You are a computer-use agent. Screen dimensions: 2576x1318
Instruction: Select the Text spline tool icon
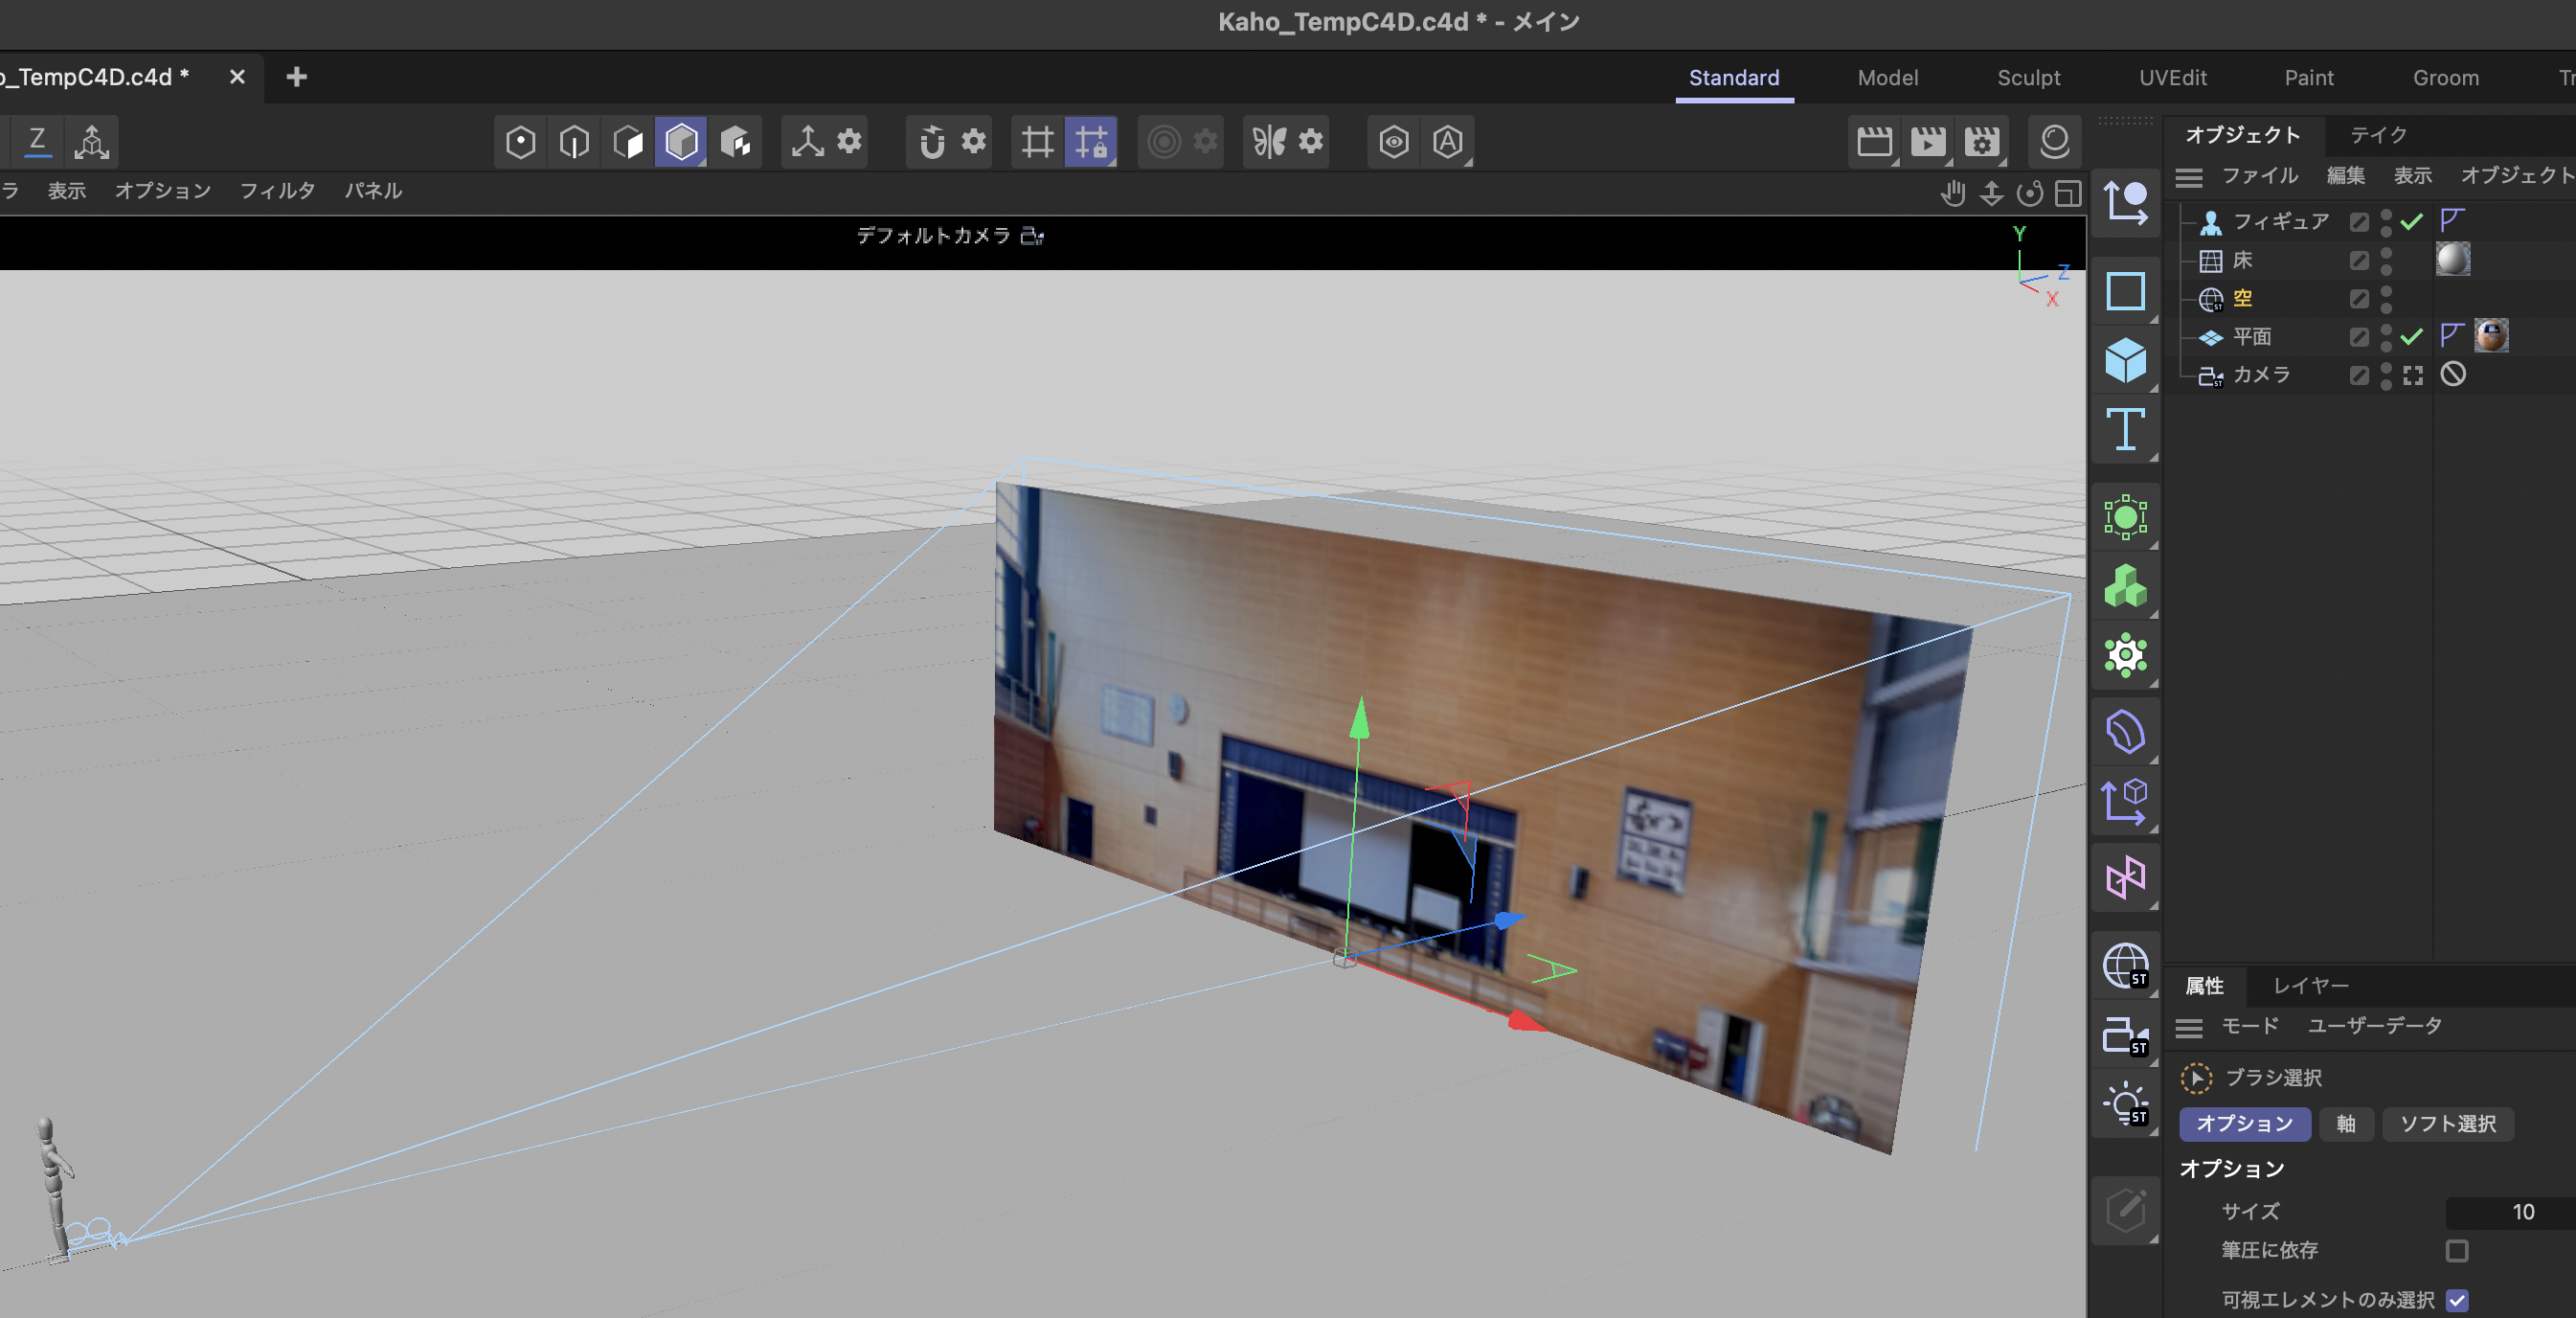point(2124,430)
